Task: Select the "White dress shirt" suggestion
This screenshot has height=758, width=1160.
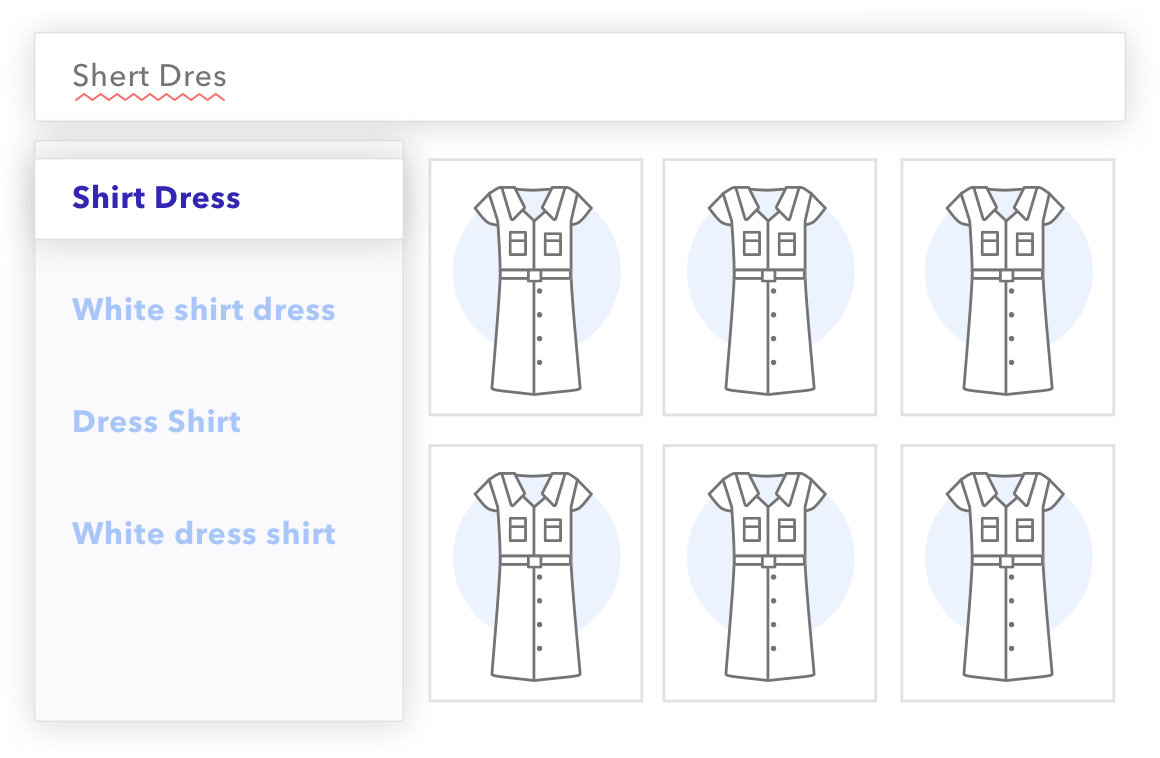Action: click(204, 534)
